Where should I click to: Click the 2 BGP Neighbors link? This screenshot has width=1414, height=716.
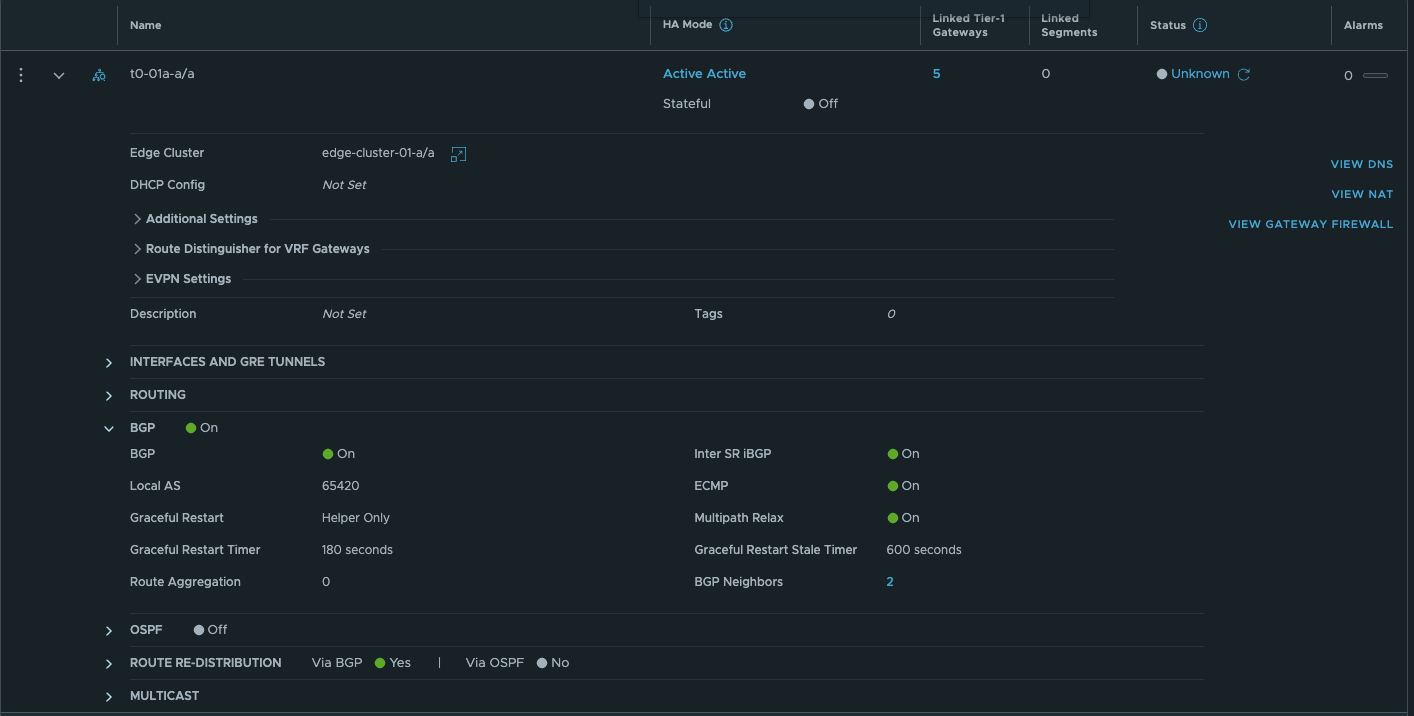pos(889,581)
